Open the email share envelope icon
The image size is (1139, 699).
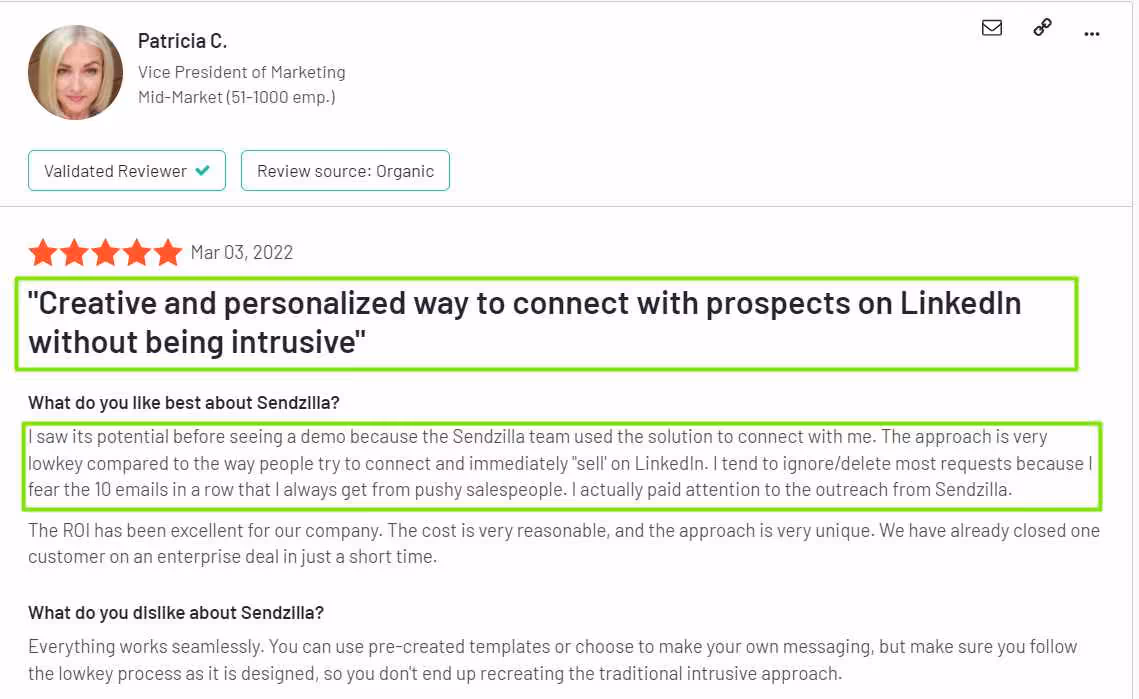point(991,28)
